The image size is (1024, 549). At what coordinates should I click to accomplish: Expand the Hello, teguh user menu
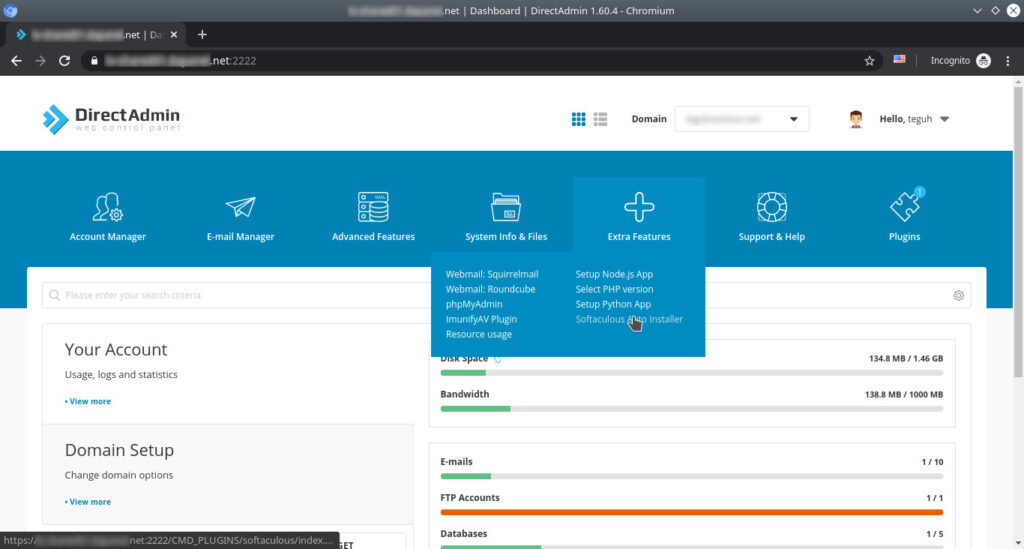tap(914, 119)
